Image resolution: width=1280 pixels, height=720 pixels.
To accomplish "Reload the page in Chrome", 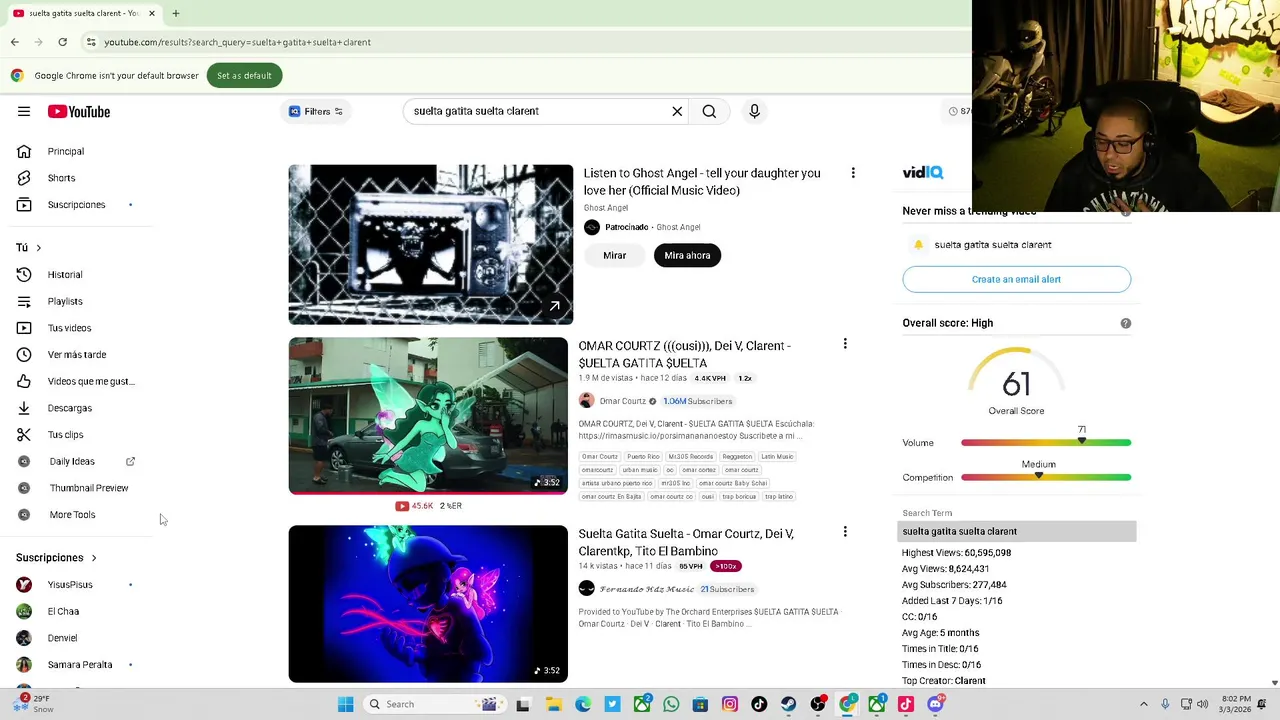I will (62, 42).
